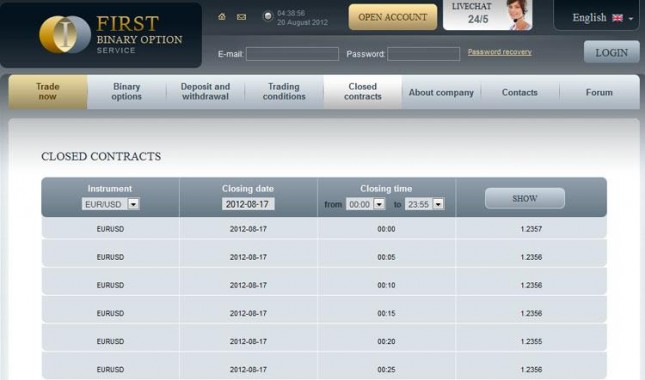Open the Forum tab
Image resolution: width=645 pixels, height=380 pixels.
tap(599, 92)
